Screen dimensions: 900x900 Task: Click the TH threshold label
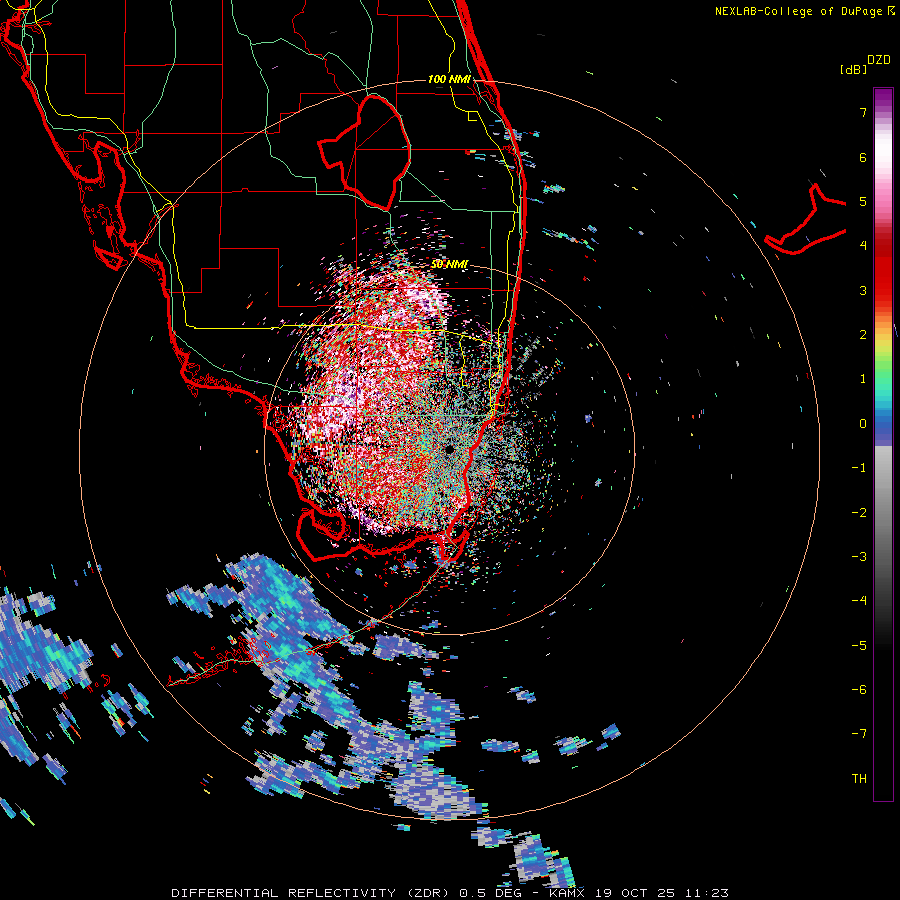(x=859, y=779)
